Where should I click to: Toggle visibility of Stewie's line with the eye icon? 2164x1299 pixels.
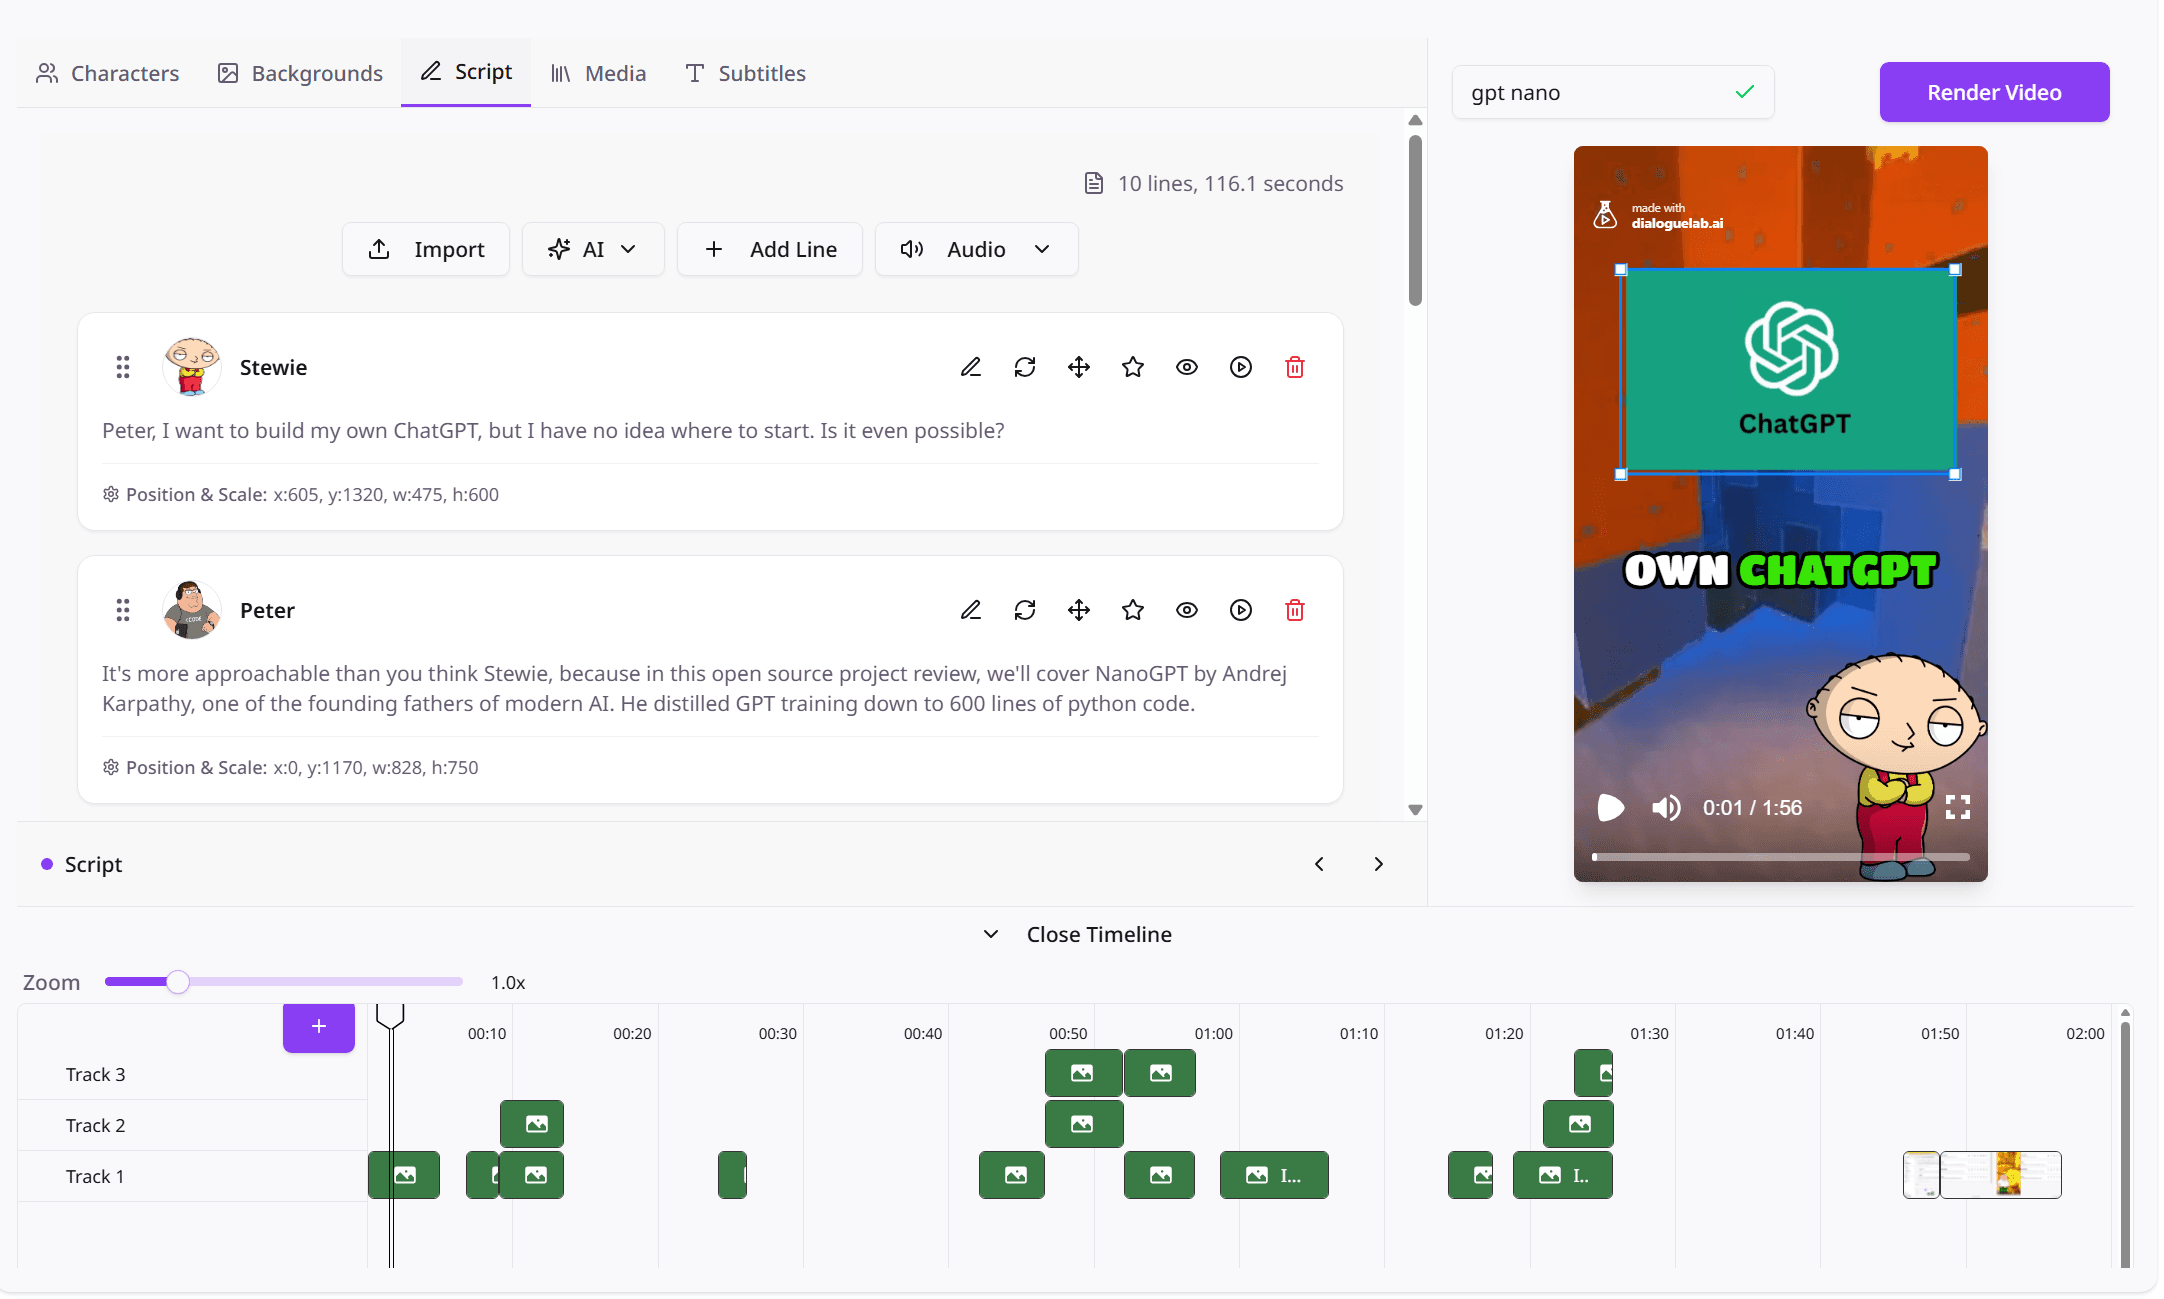tap(1186, 367)
